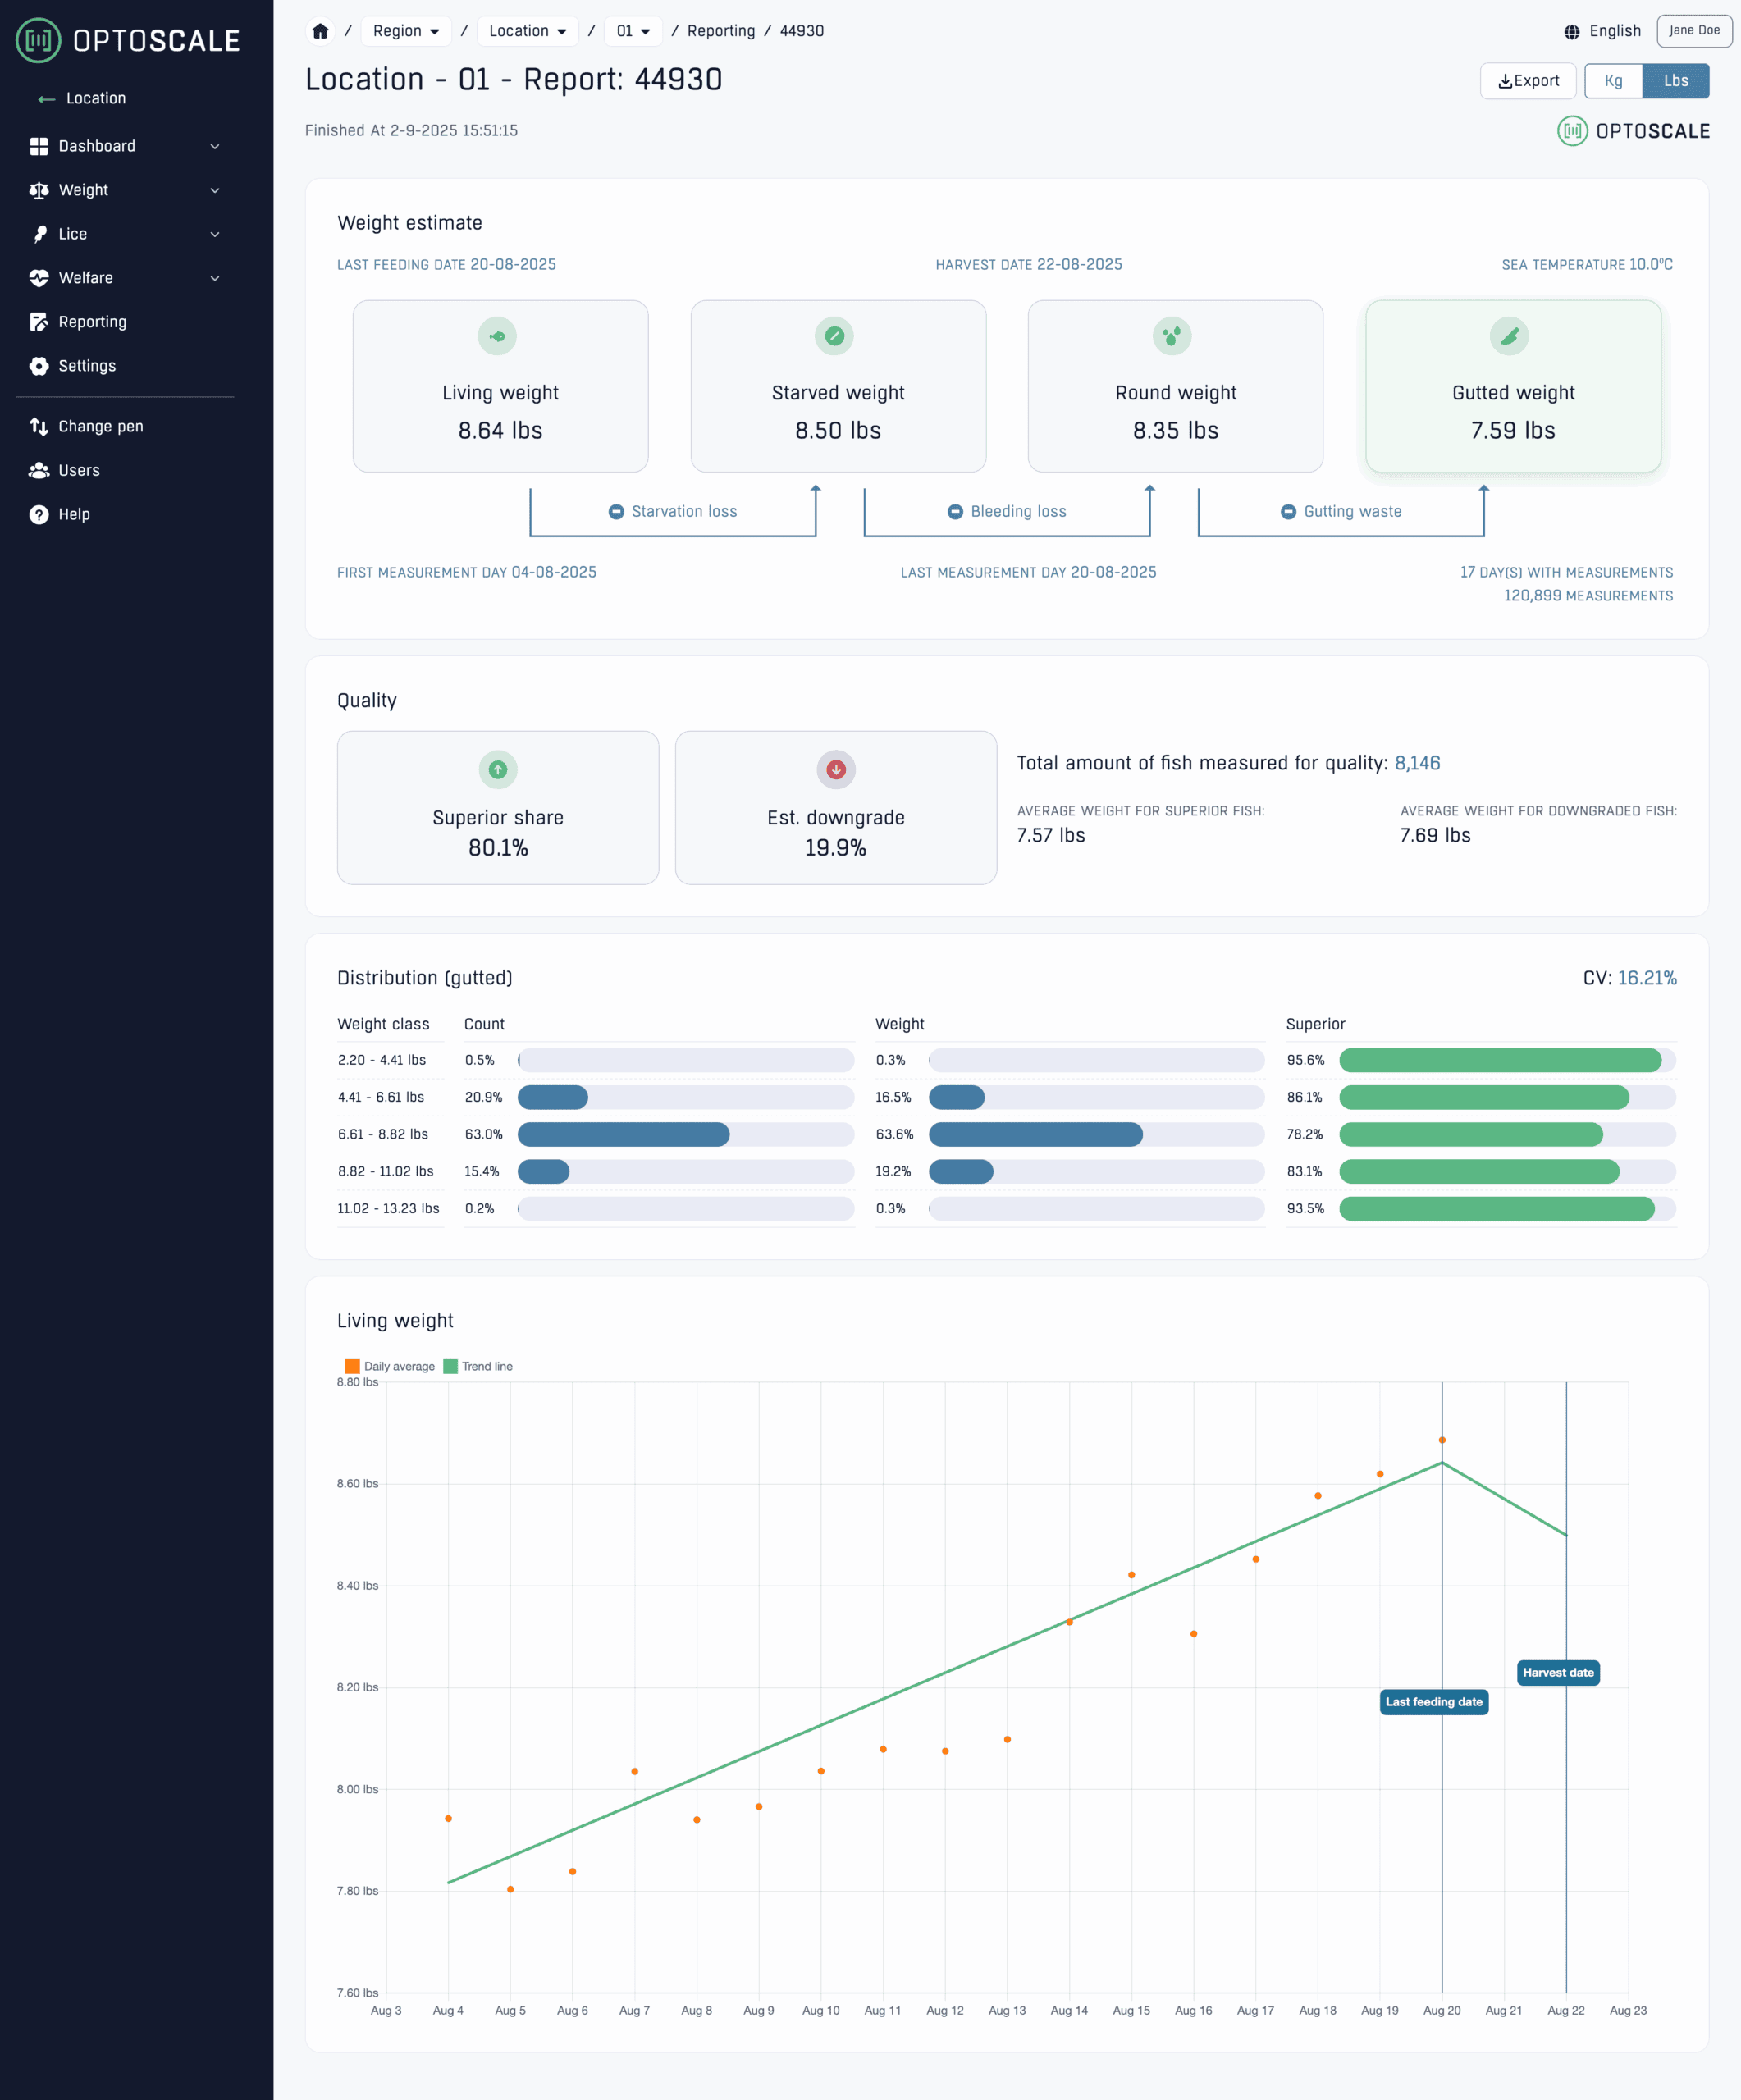Click the Last feeding date marker on chart
The height and width of the screenshot is (2100, 1741).
[1434, 1702]
